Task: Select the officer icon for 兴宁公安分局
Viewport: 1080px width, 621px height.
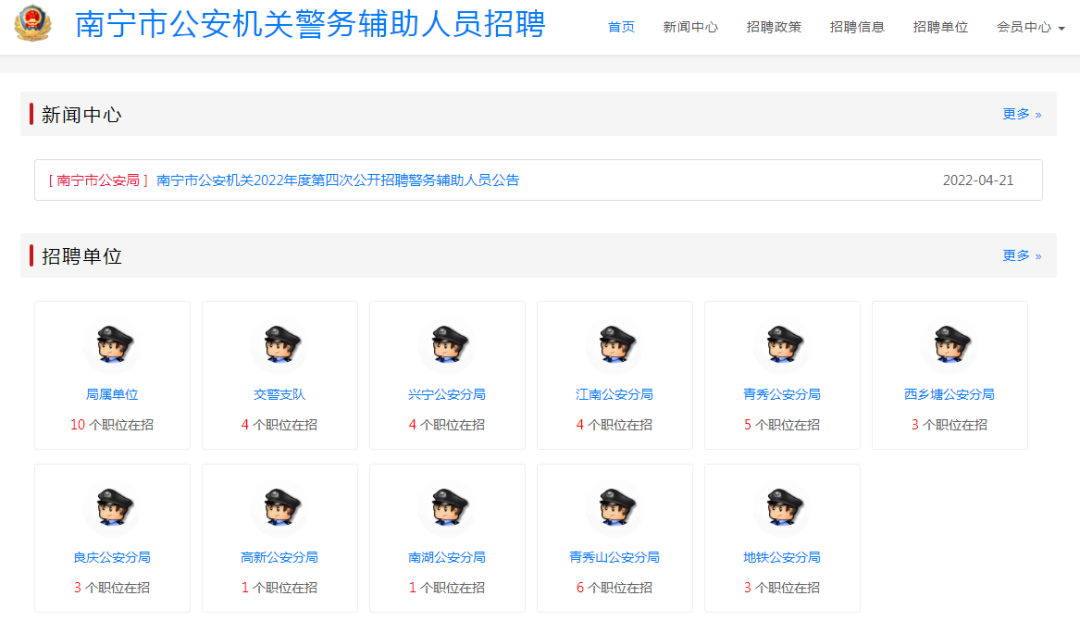Action: (x=447, y=345)
